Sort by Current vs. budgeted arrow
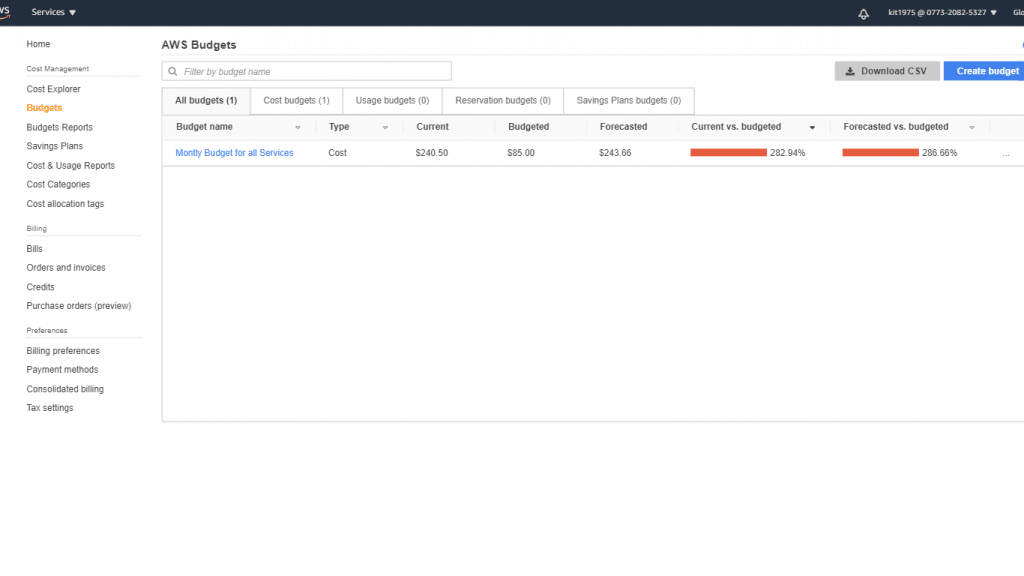 point(812,127)
